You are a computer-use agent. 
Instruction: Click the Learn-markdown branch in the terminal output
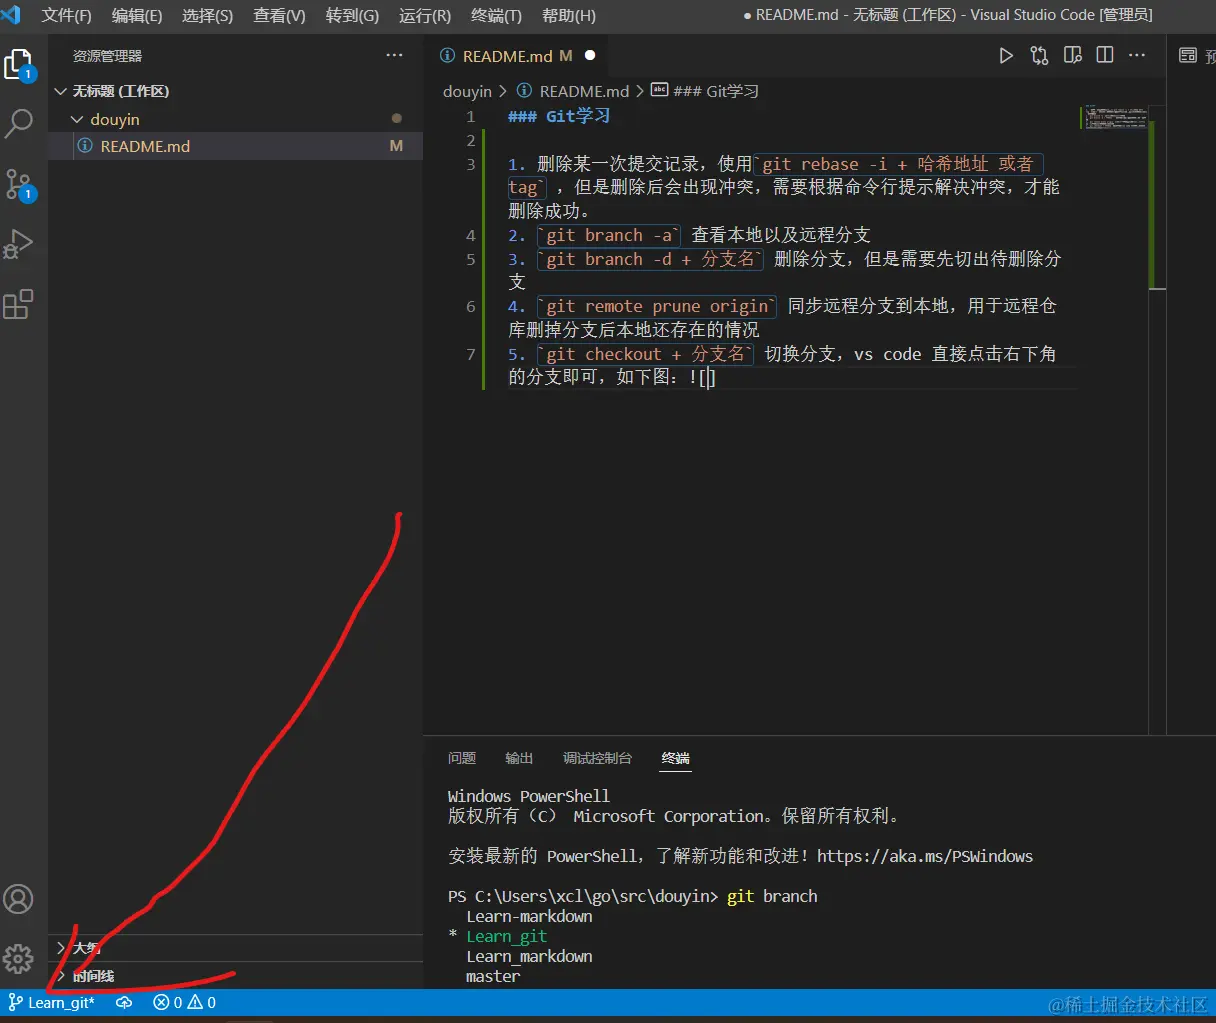[x=529, y=916]
